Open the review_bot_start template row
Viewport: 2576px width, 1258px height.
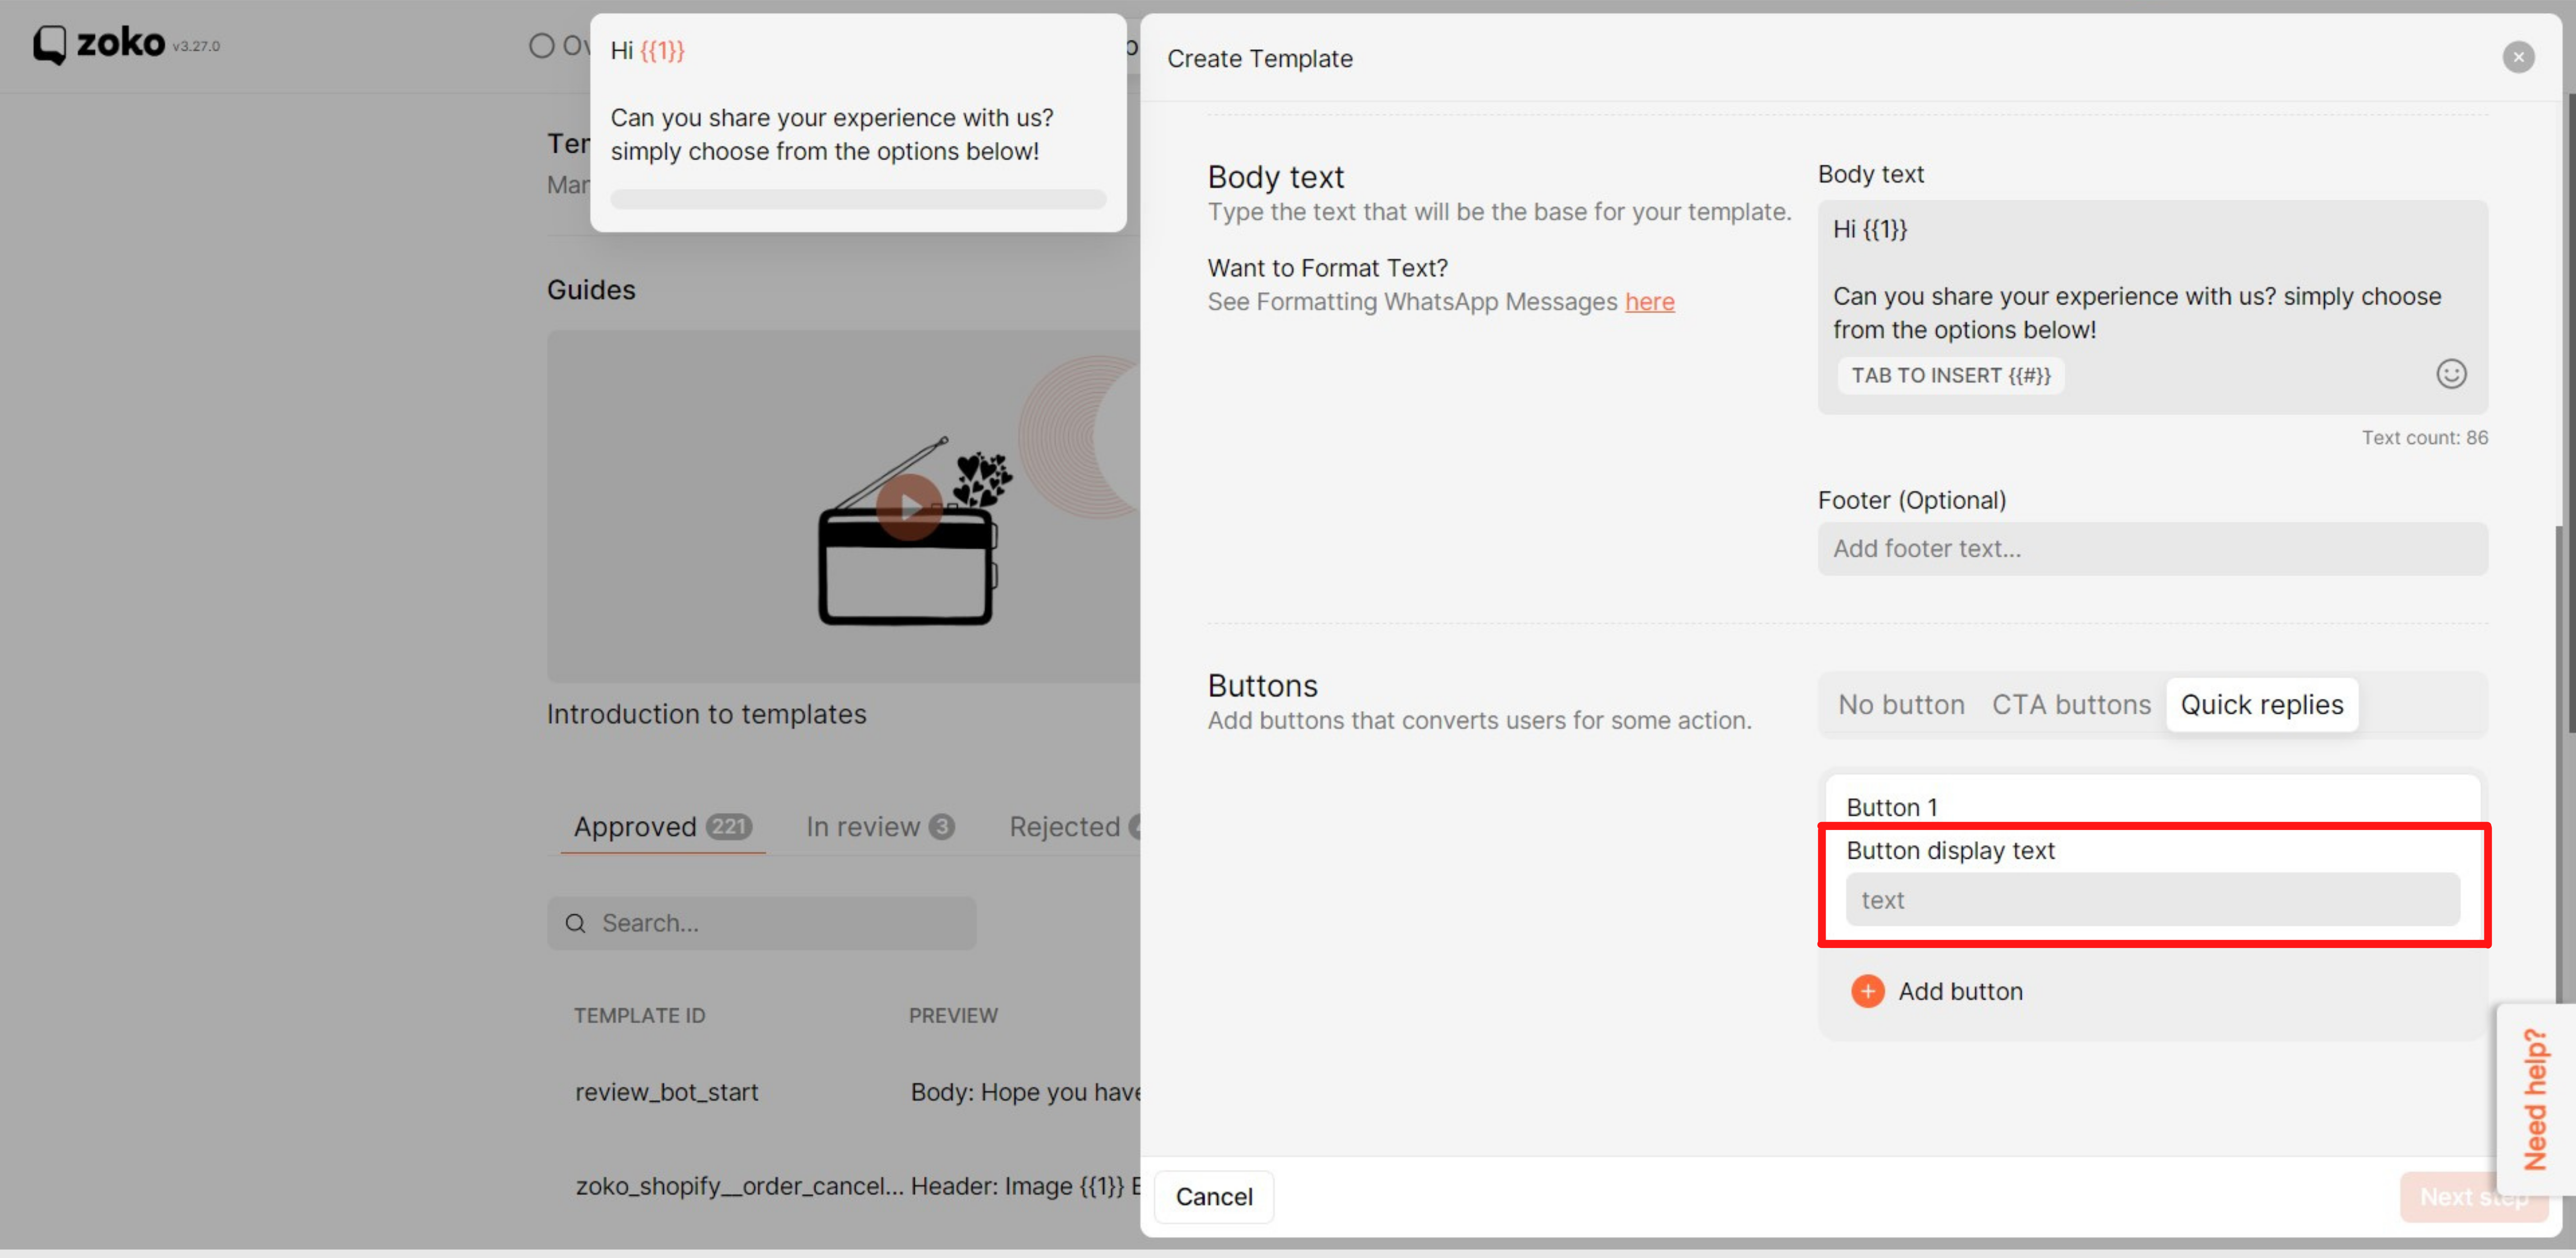click(x=843, y=1092)
